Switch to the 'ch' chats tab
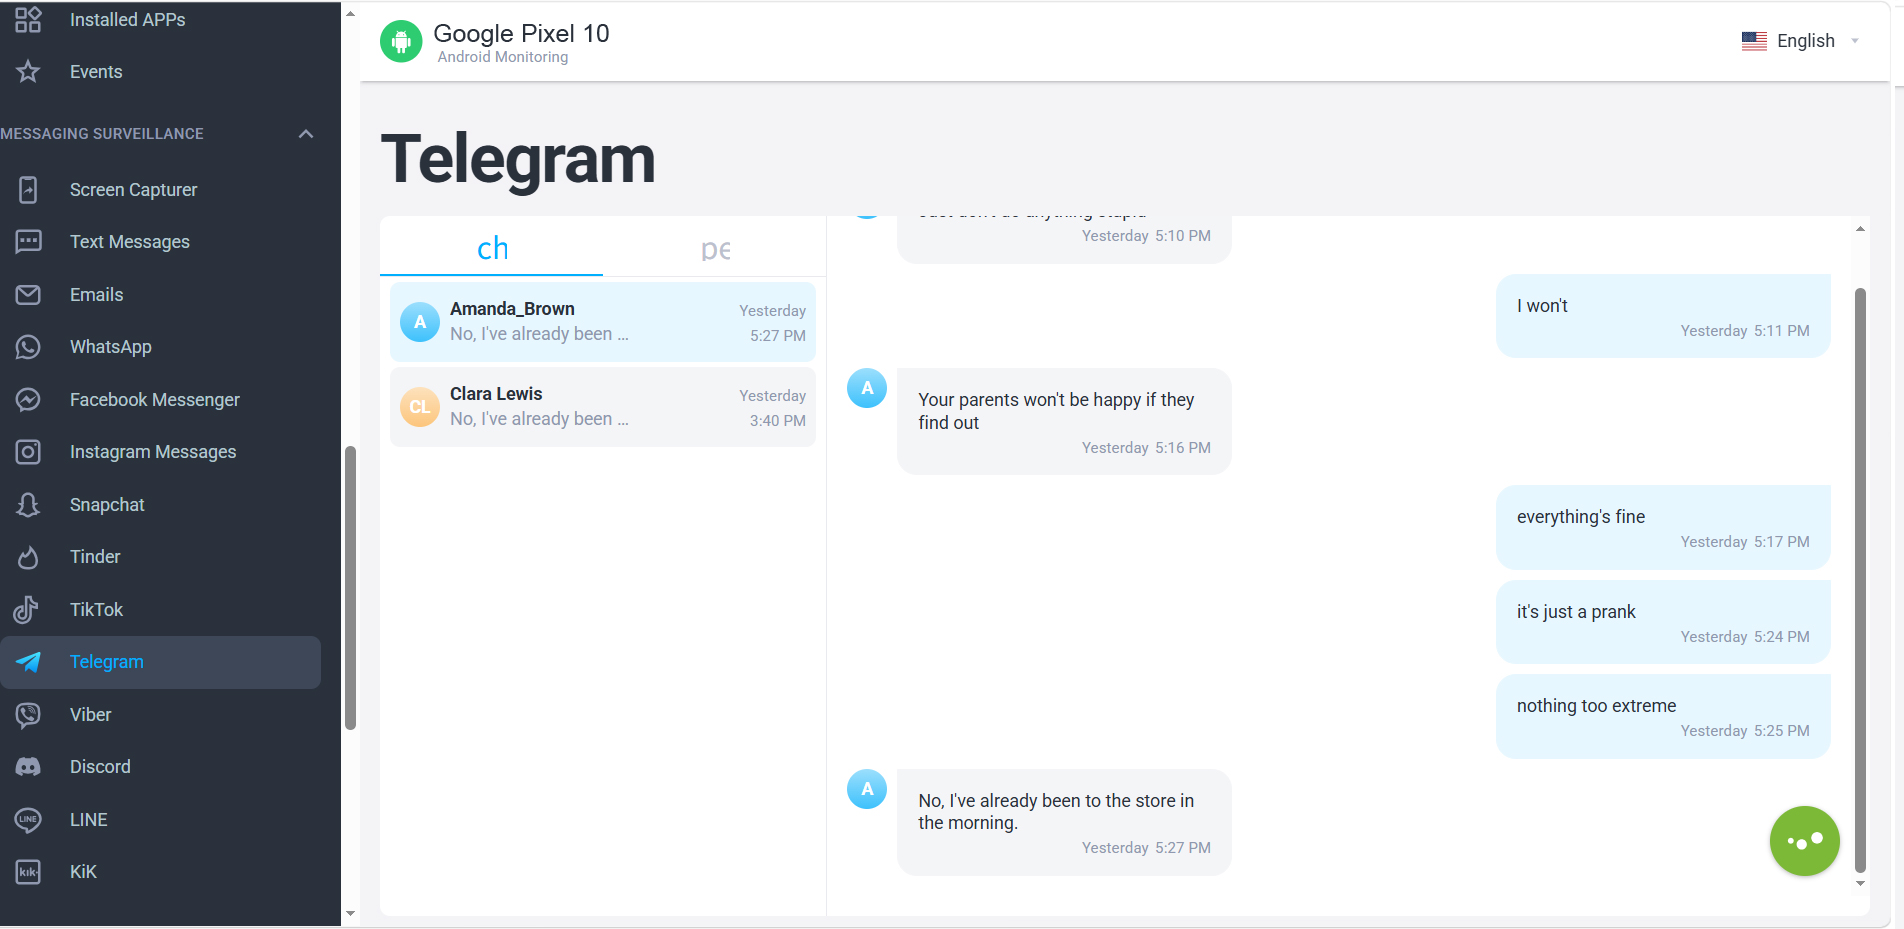1904x929 pixels. click(x=492, y=248)
